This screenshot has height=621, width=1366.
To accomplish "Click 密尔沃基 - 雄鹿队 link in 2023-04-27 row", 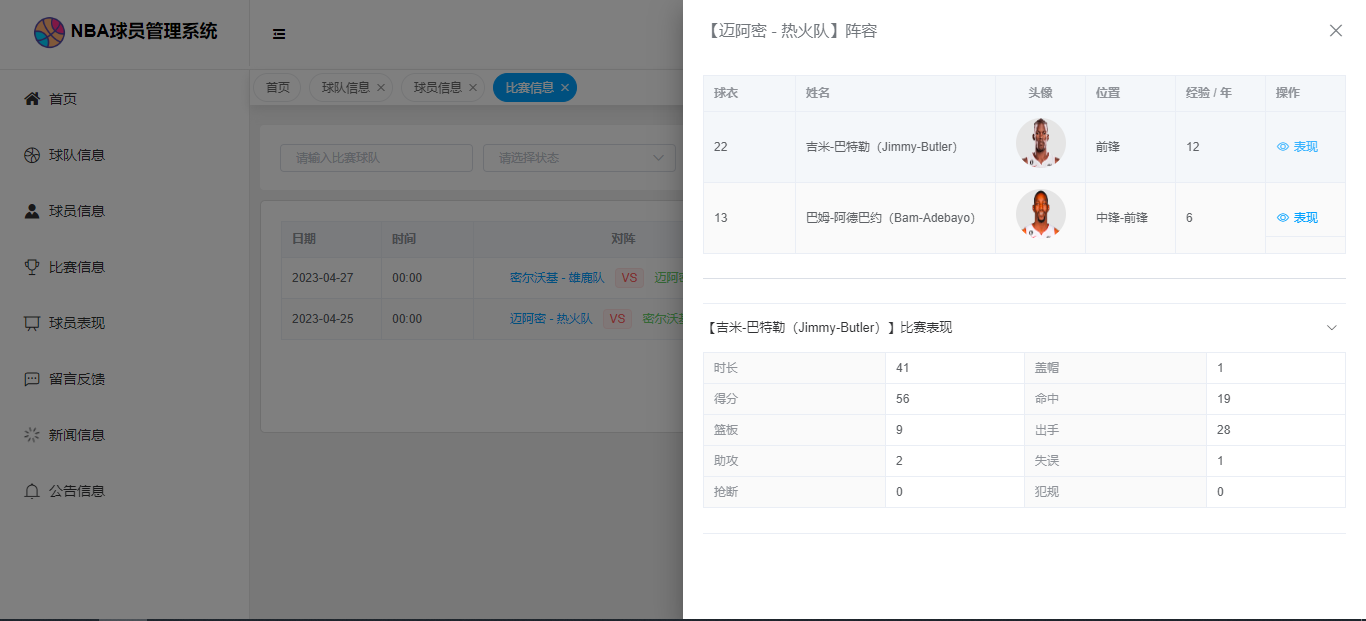I will [557, 278].
